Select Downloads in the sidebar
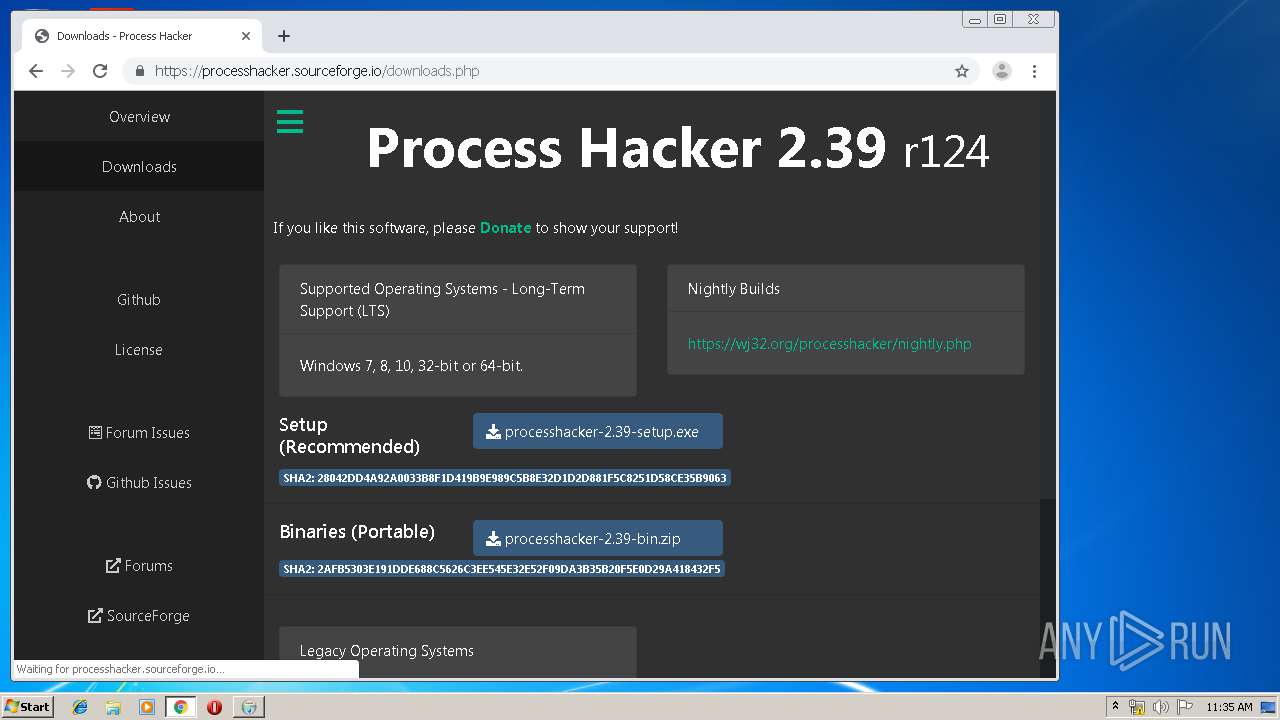 coord(139,167)
